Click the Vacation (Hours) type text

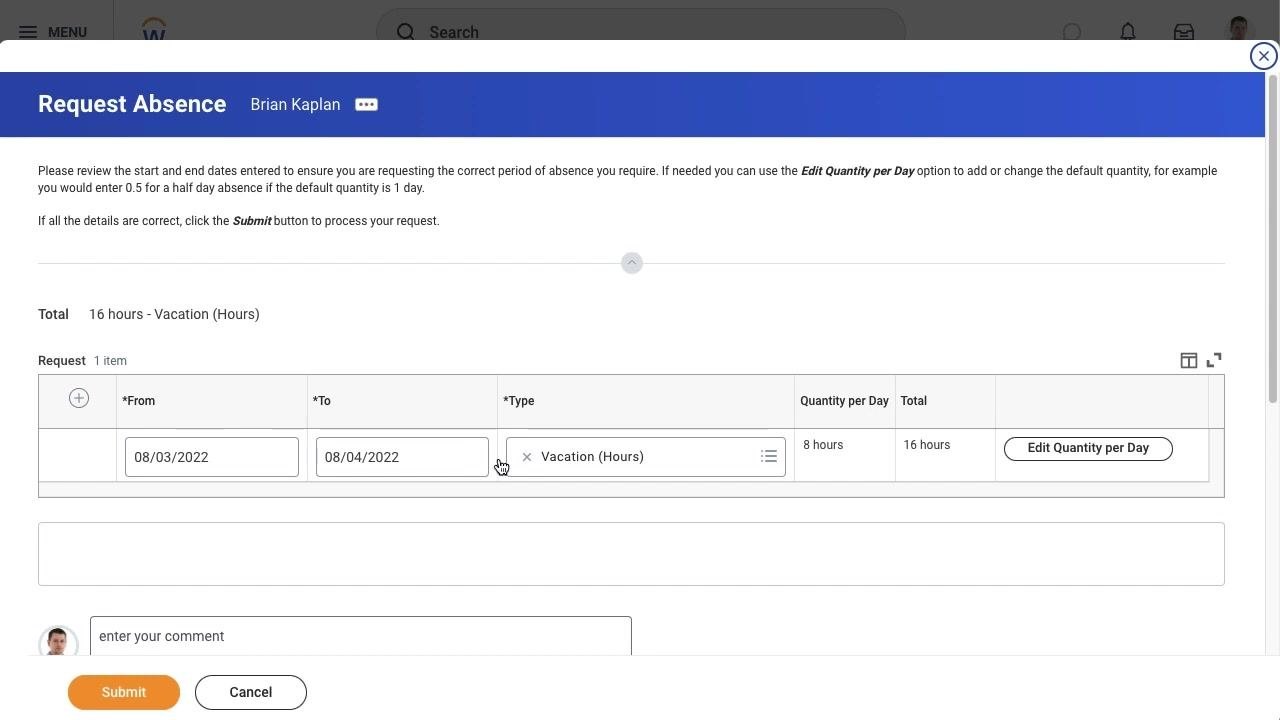tap(592, 457)
